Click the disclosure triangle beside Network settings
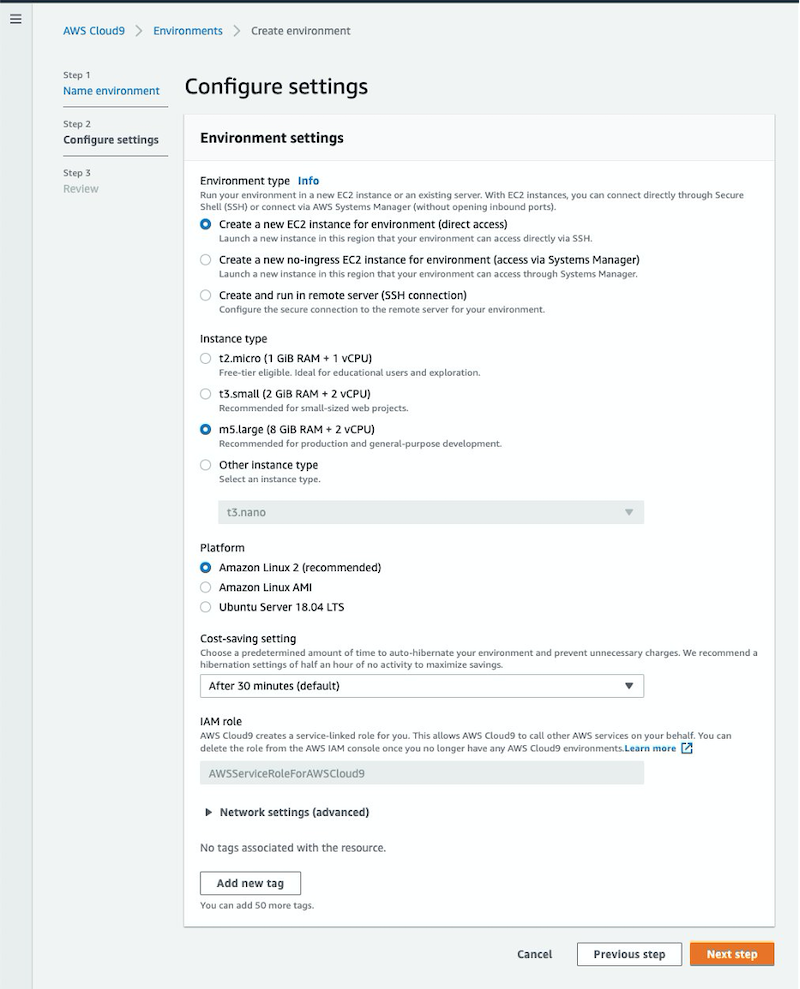 coord(209,812)
